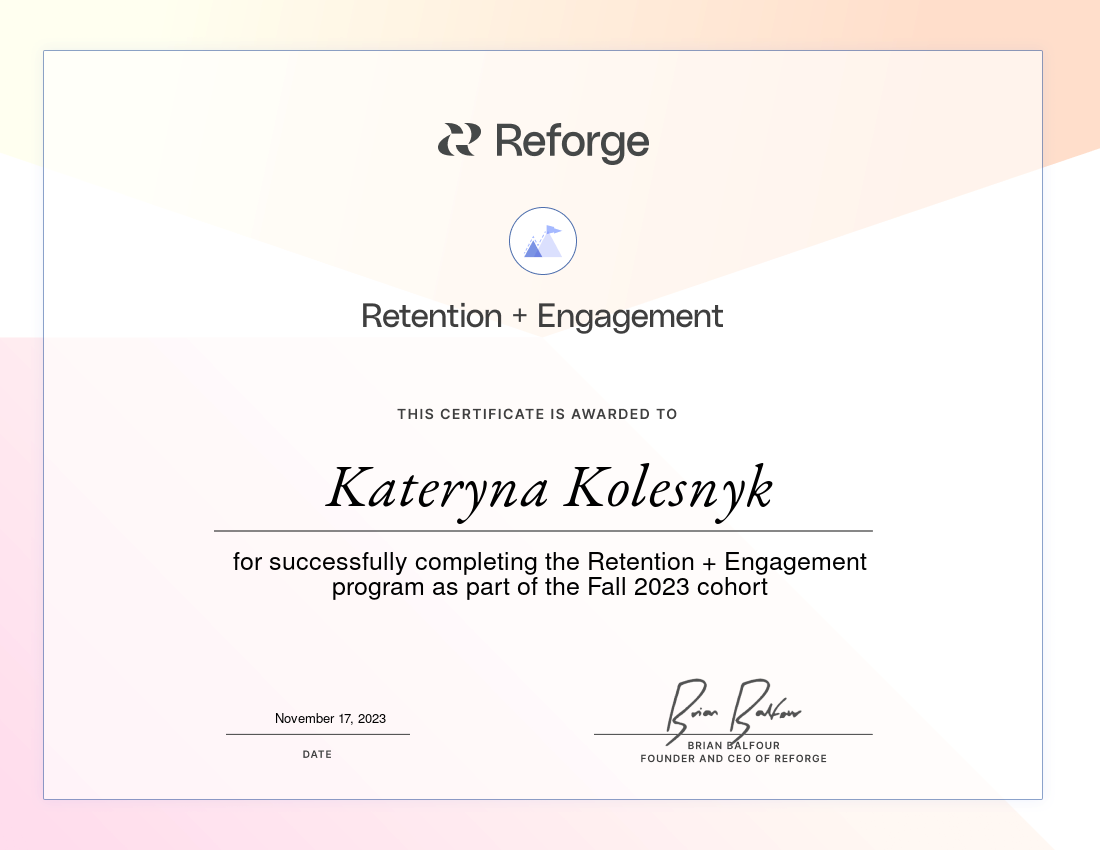Click the Retention + Engagement heading
The width and height of the screenshot is (1100, 850).
click(542, 316)
